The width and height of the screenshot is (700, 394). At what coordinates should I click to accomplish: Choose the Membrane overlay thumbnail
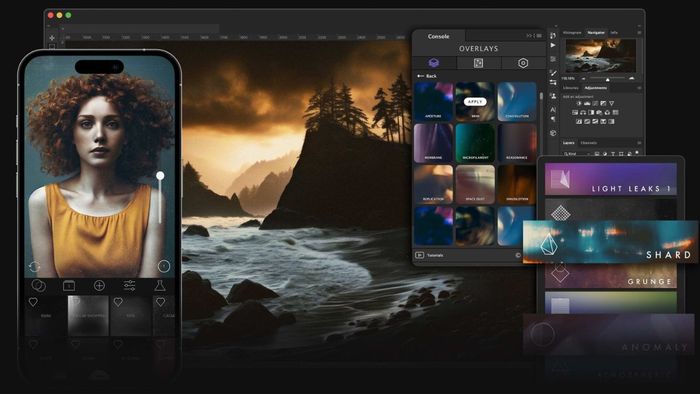coord(433,143)
